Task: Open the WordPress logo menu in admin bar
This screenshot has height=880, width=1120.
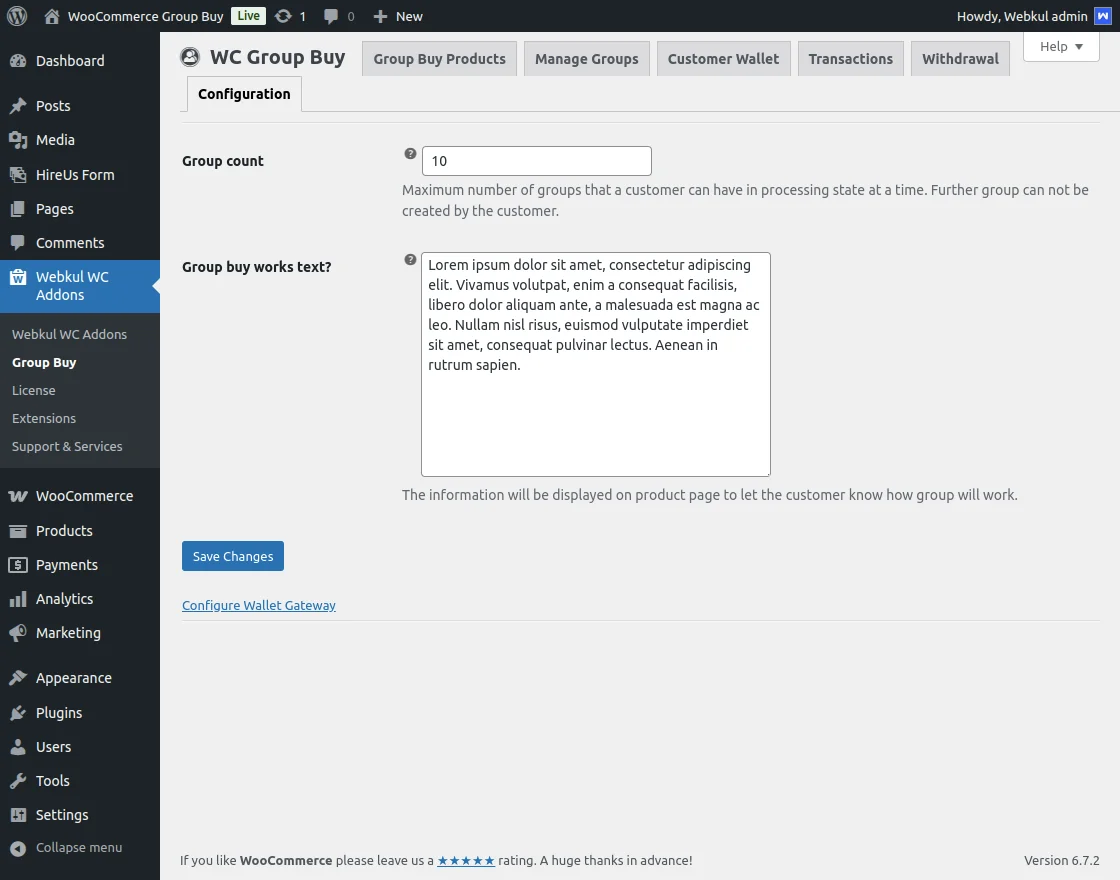Action: (x=16, y=15)
